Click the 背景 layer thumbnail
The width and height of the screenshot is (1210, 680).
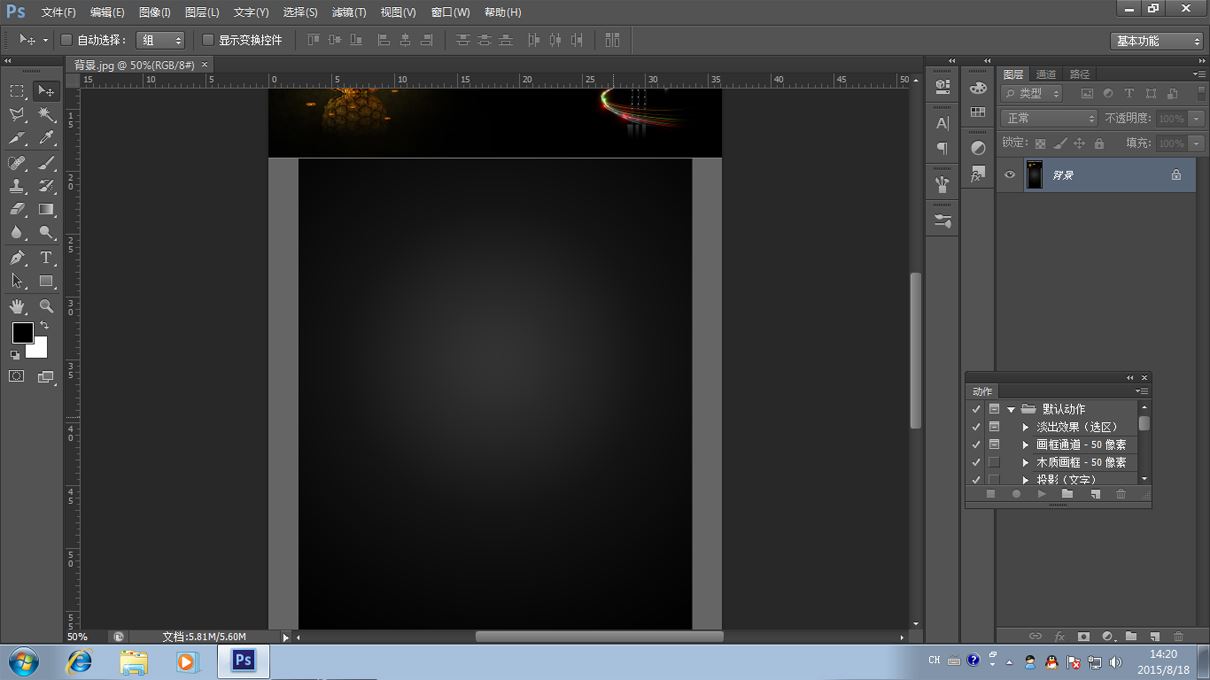pos(1034,175)
